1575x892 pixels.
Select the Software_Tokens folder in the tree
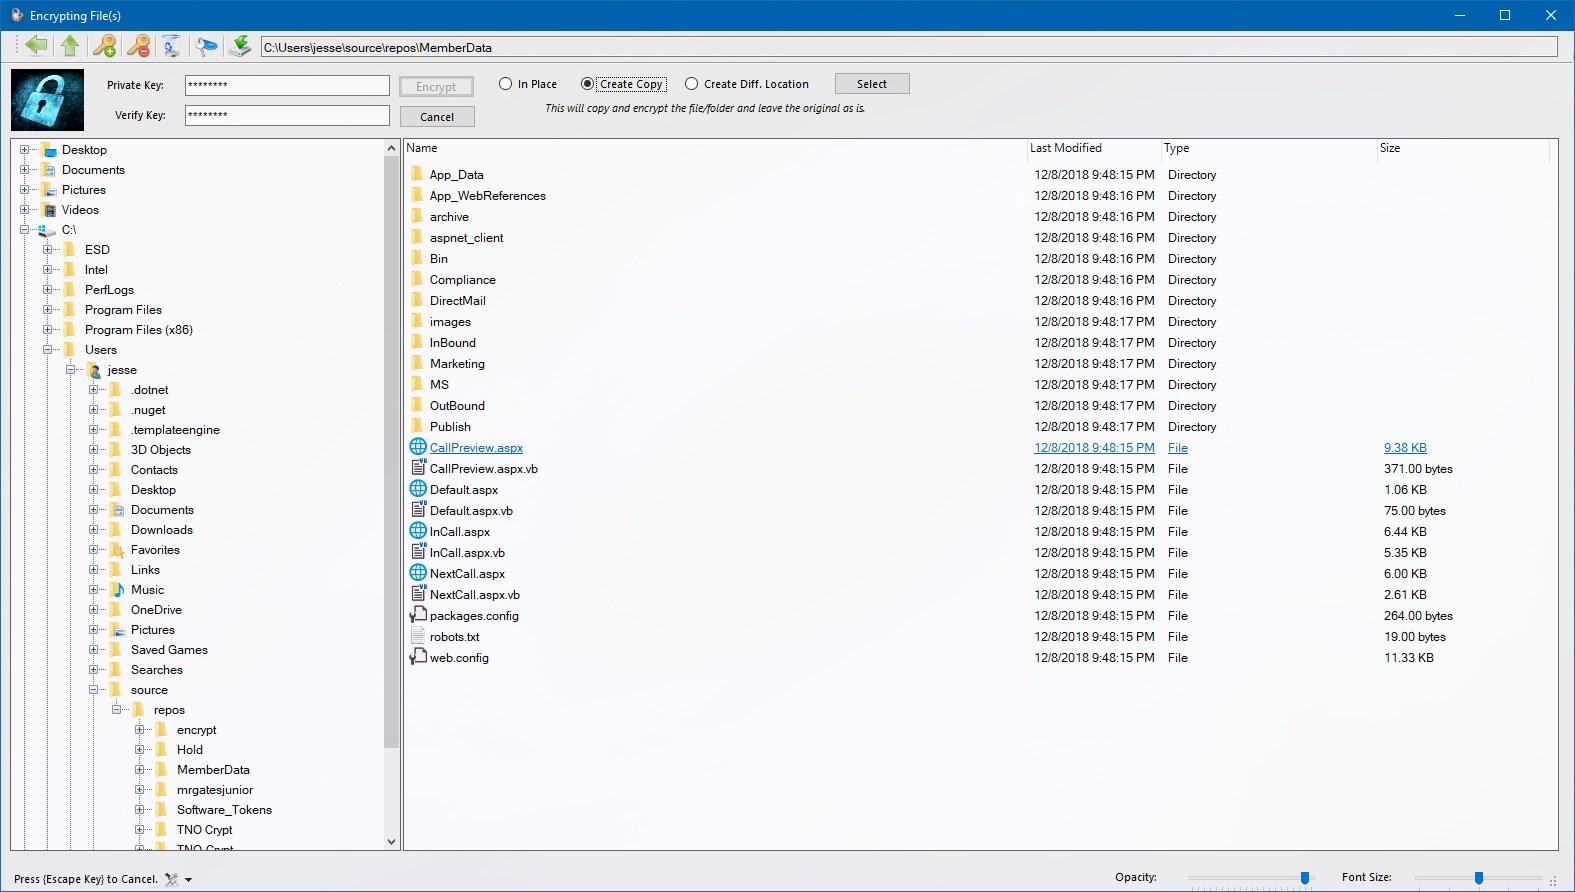click(224, 810)
